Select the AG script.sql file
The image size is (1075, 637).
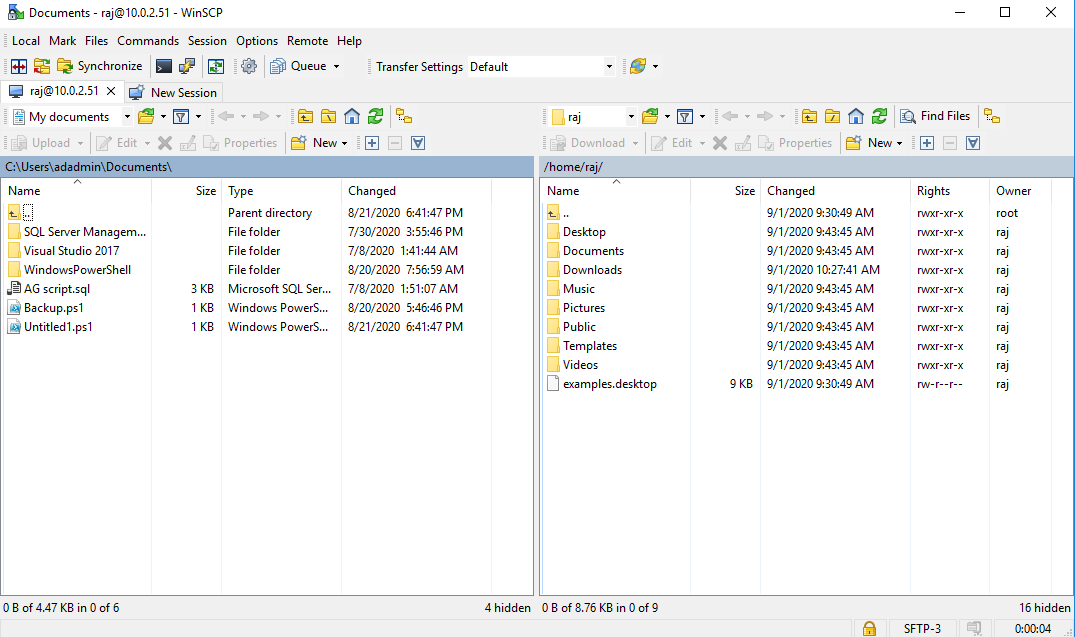pos(57,289)
